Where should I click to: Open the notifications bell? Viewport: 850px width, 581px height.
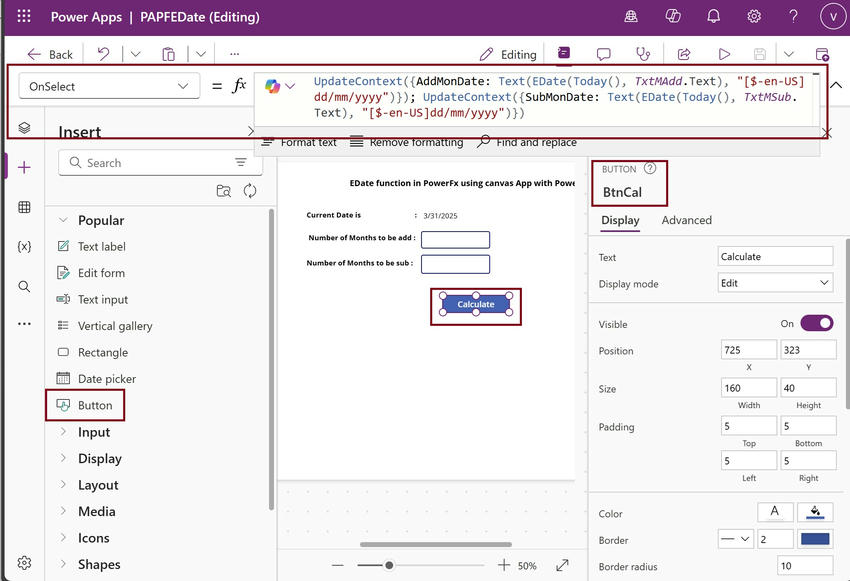coord(713,16)
